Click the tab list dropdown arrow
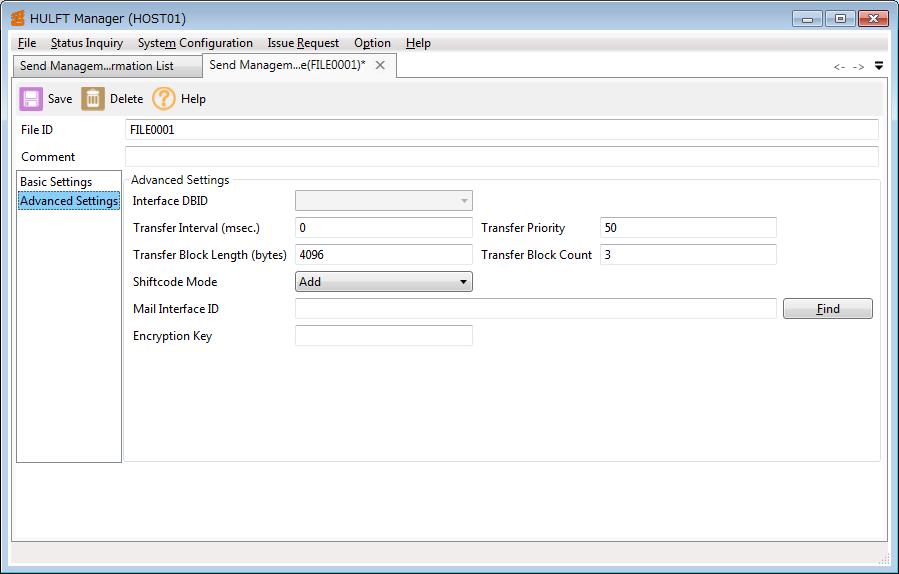 [x=879, y=66]
